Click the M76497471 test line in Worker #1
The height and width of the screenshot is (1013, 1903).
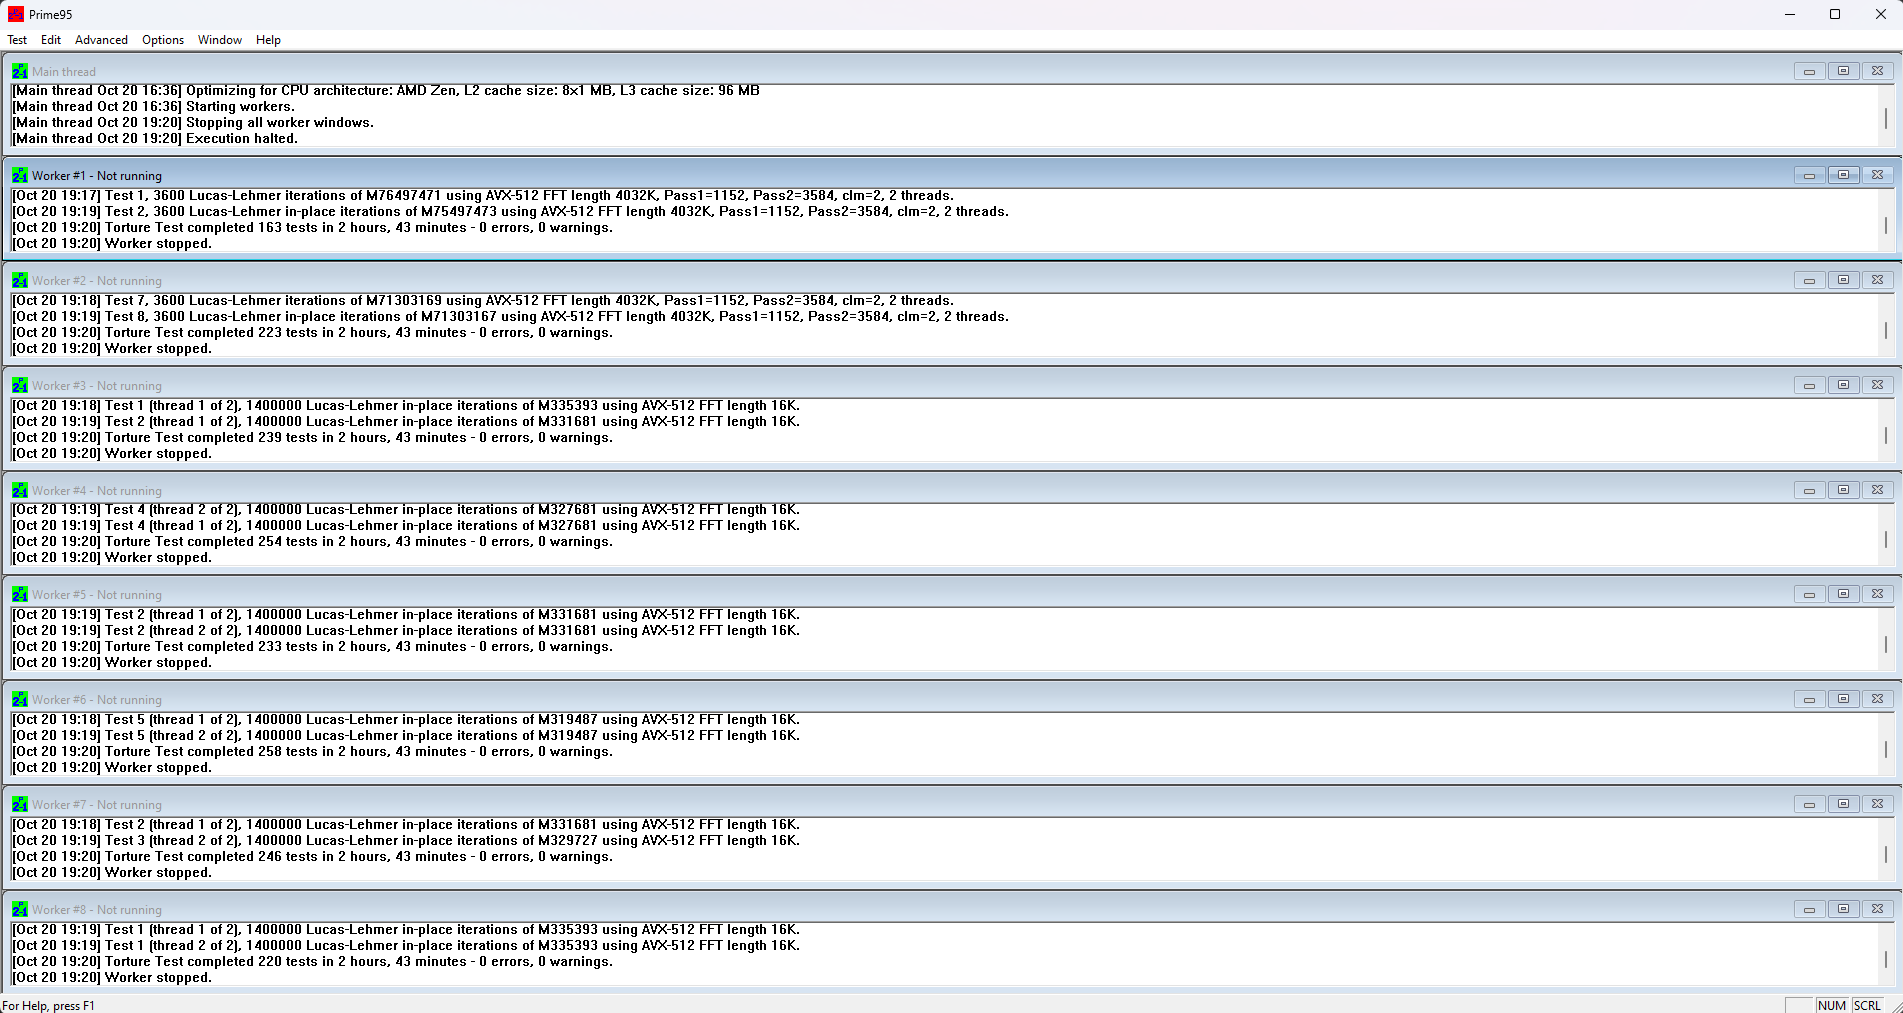click(x=483, y=196)
